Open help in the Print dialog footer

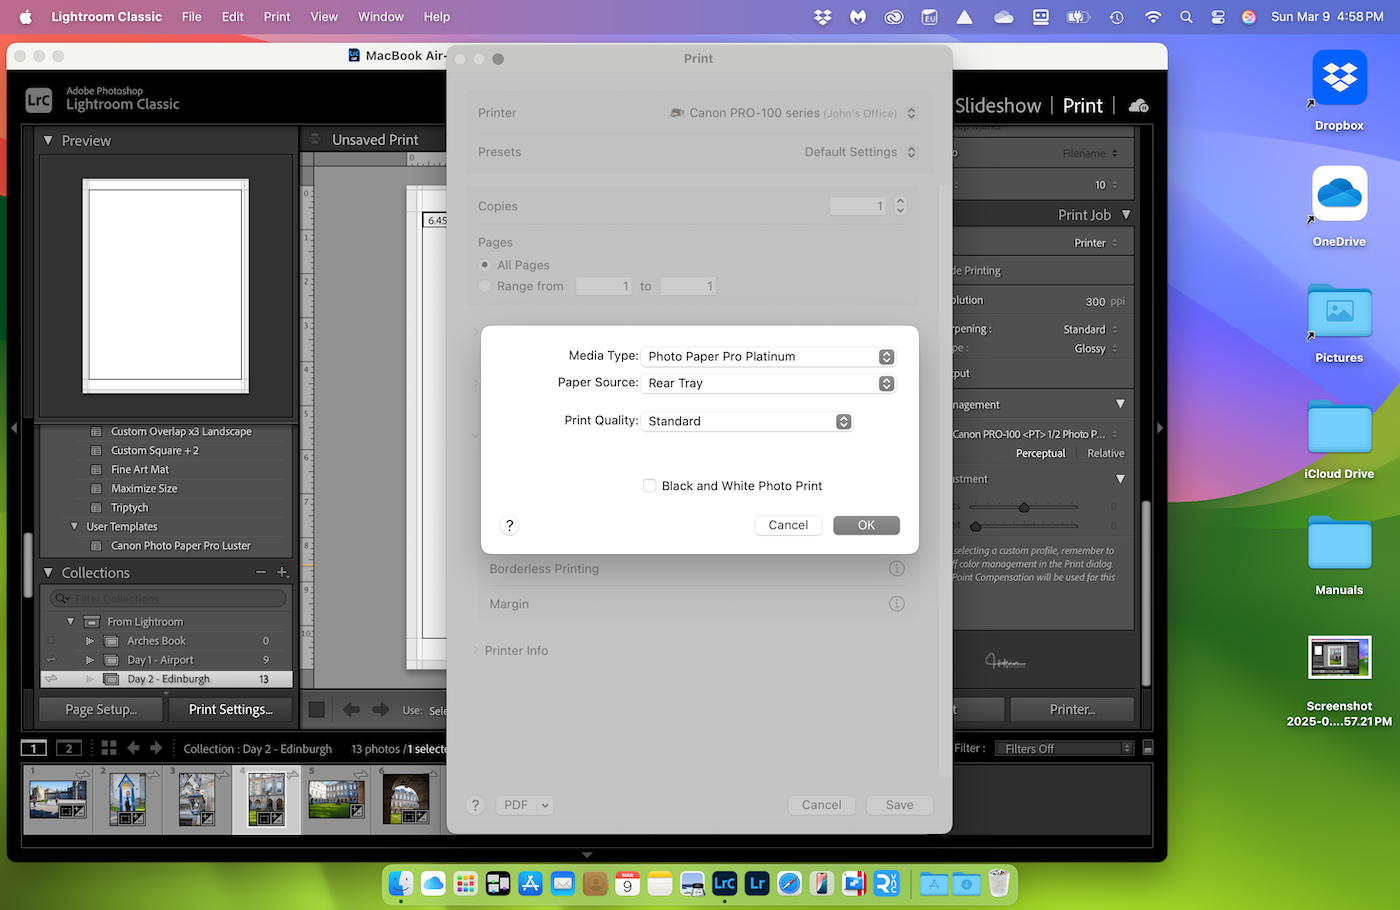476,805
